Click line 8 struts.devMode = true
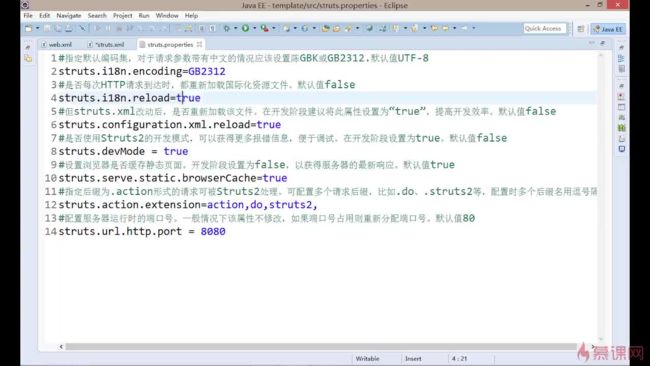The height and width of the screenshot is (366, 650). pyautogui.click(x=124, y=151)
